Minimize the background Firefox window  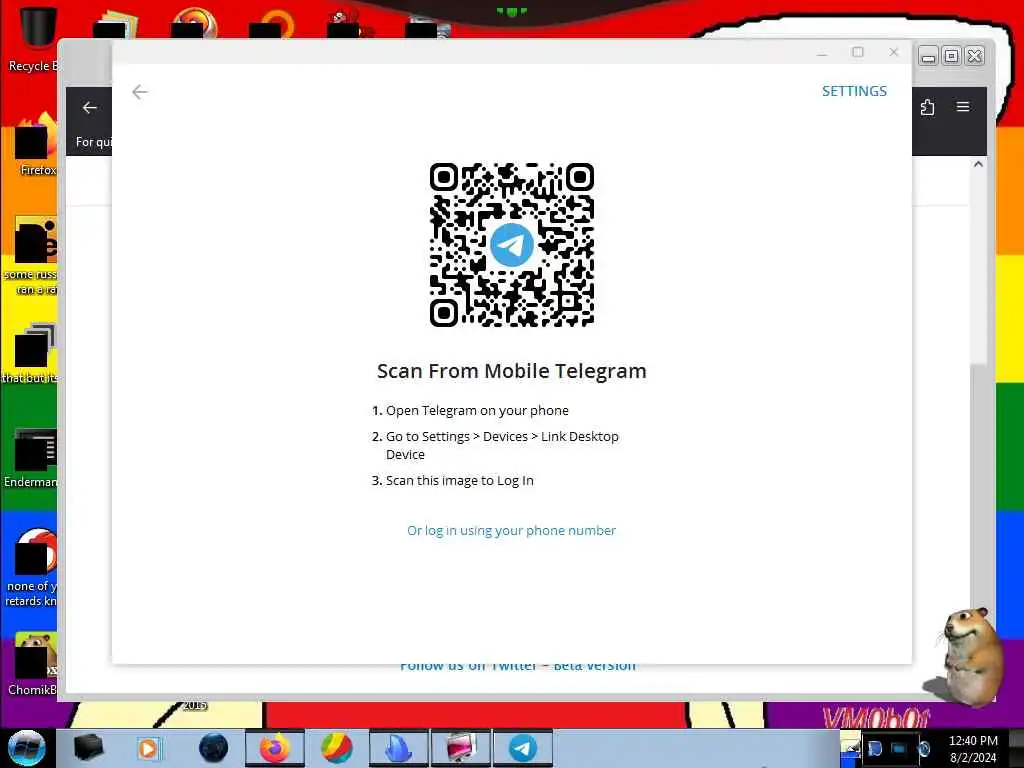pyautogui.click(x=928, y=57)
